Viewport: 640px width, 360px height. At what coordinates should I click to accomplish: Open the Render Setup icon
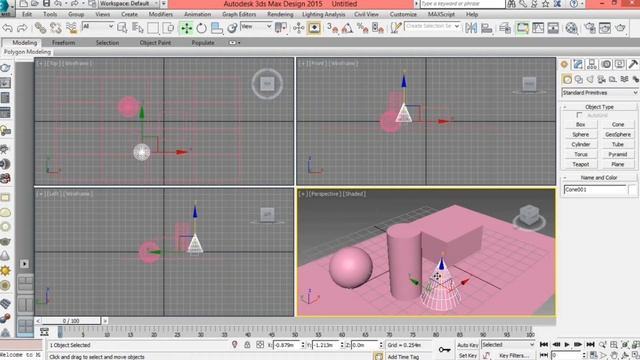590,28
